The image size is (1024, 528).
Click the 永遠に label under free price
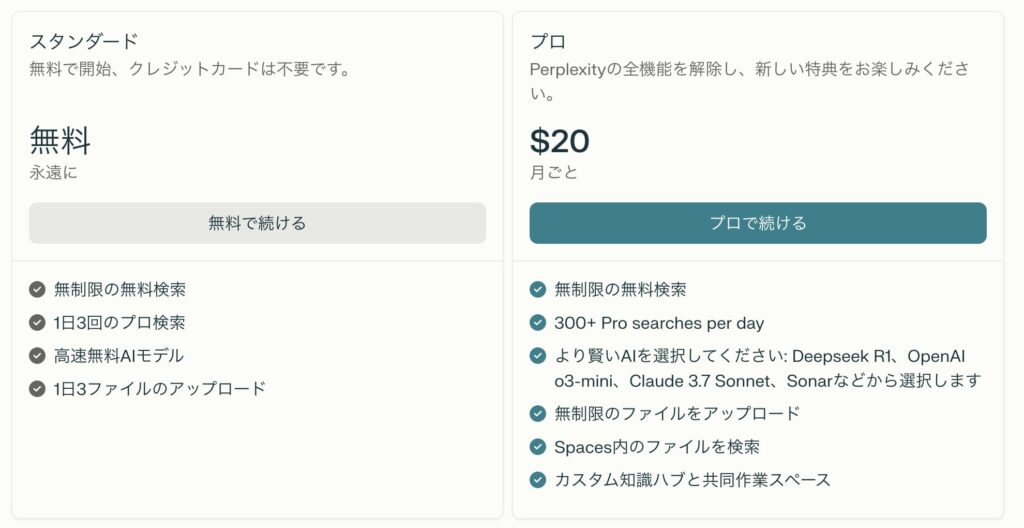coord(54,173)
